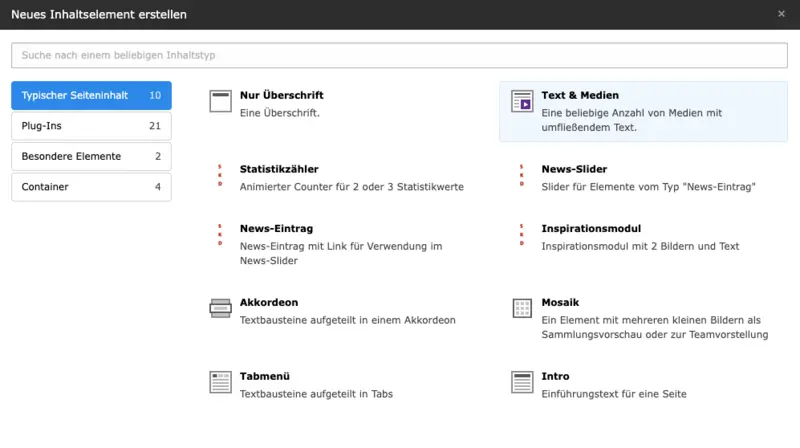Click the Statistikzähler element icon
Image resolution: width=800 pixels, height=448 pixels.
[220, 176]
